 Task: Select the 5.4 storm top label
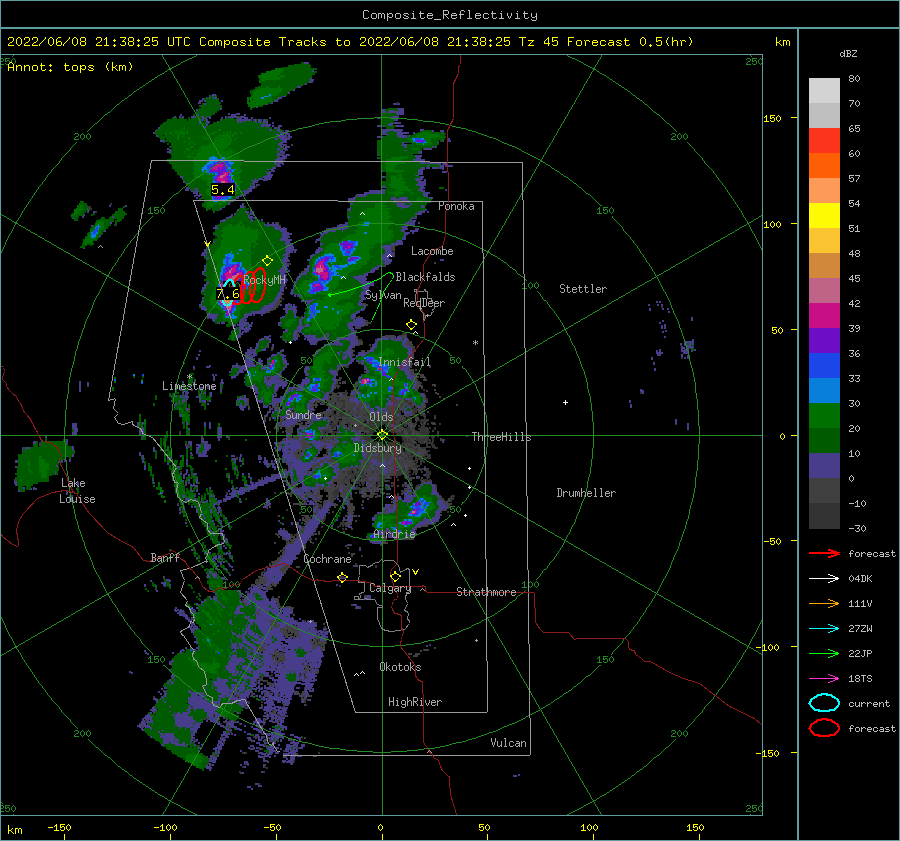tap(223, 189)
